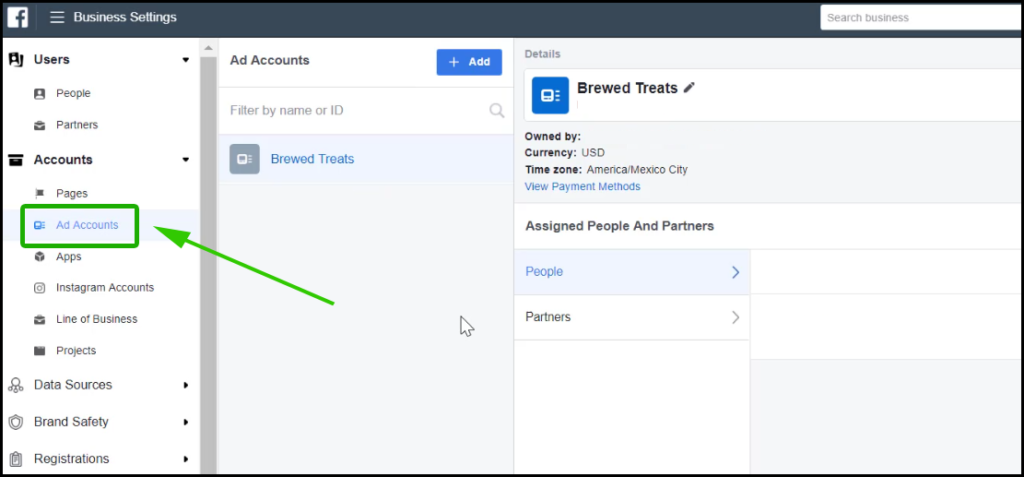
Task: Click the Registrations clipboard icon
Action: pyautogui.click(x=16, y=459)
